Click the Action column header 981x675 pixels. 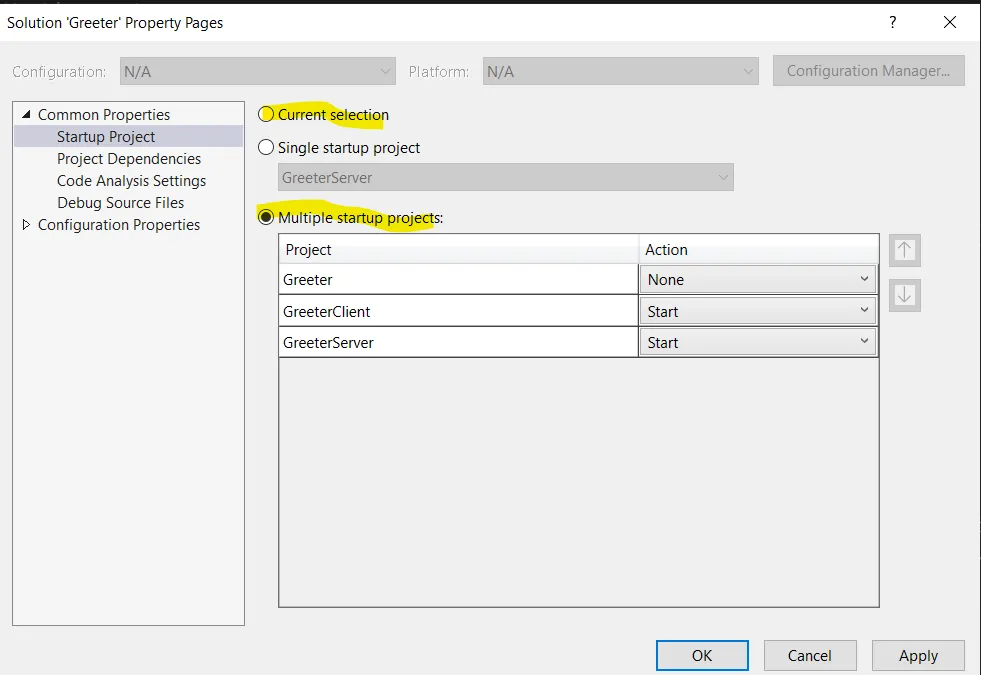click(758, 249)
